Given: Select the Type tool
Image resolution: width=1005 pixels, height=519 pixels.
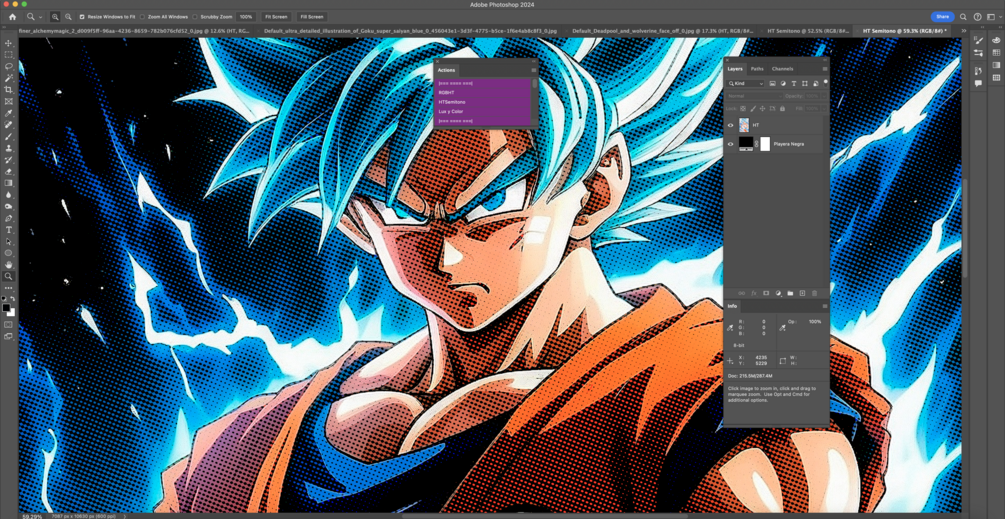Looking at the screenshot, I should [x=9, y=229].
